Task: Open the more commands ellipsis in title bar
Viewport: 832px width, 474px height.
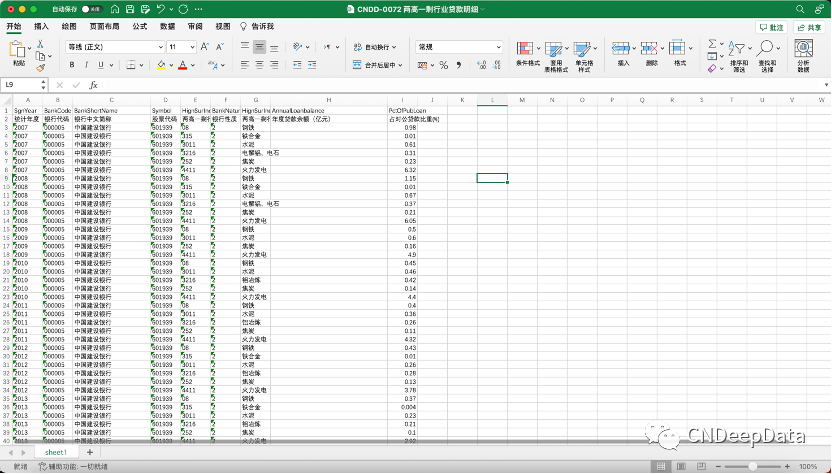Action: click(198, 9)
